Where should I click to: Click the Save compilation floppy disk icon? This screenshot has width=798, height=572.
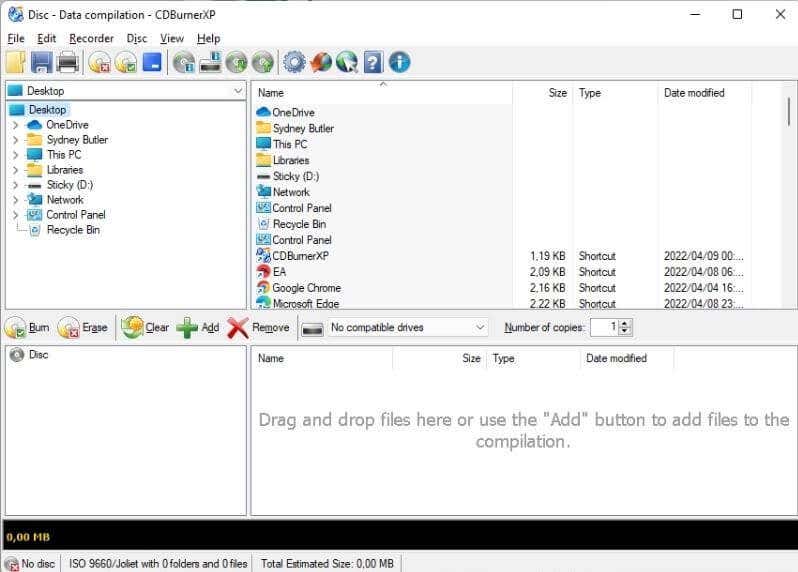point(42,63)
